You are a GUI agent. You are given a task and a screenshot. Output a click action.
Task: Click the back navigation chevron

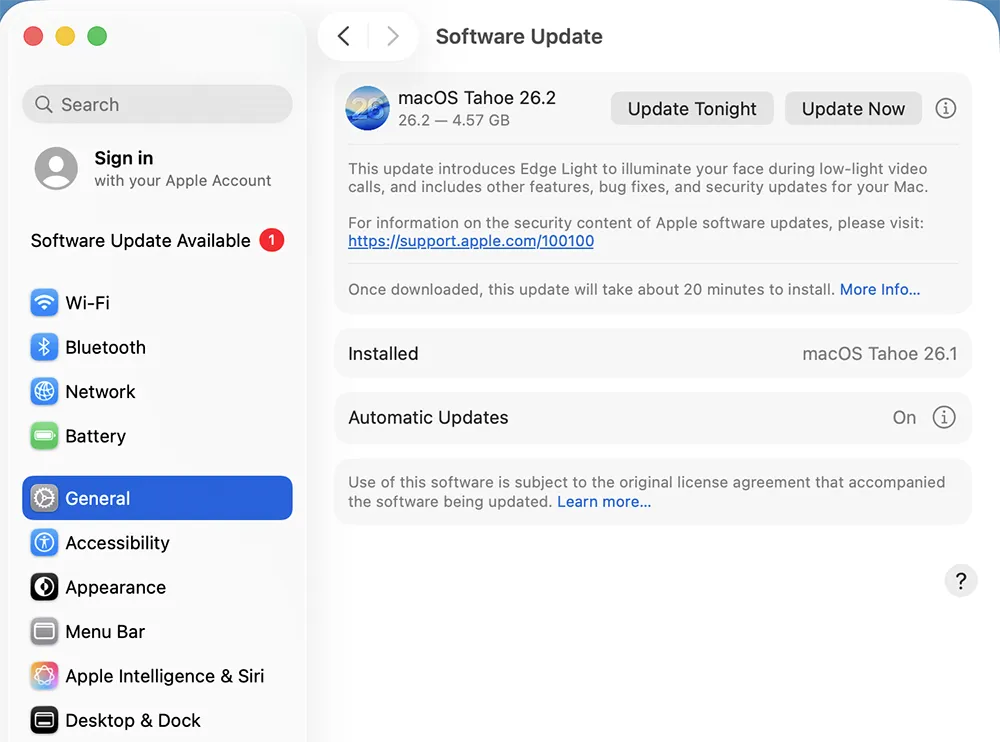click(x=344, y=36)
